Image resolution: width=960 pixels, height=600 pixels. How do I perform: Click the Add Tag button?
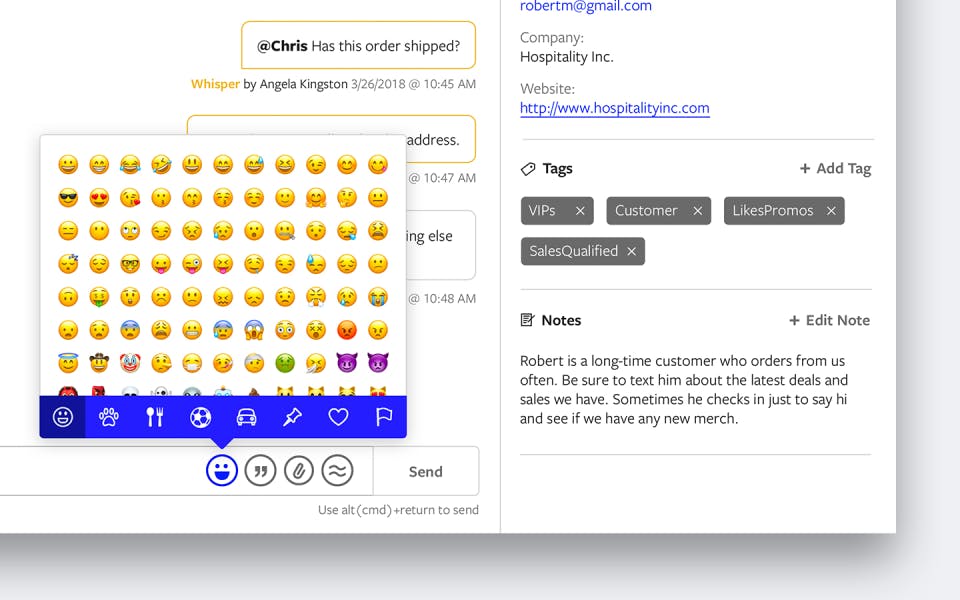pos(835,168)
